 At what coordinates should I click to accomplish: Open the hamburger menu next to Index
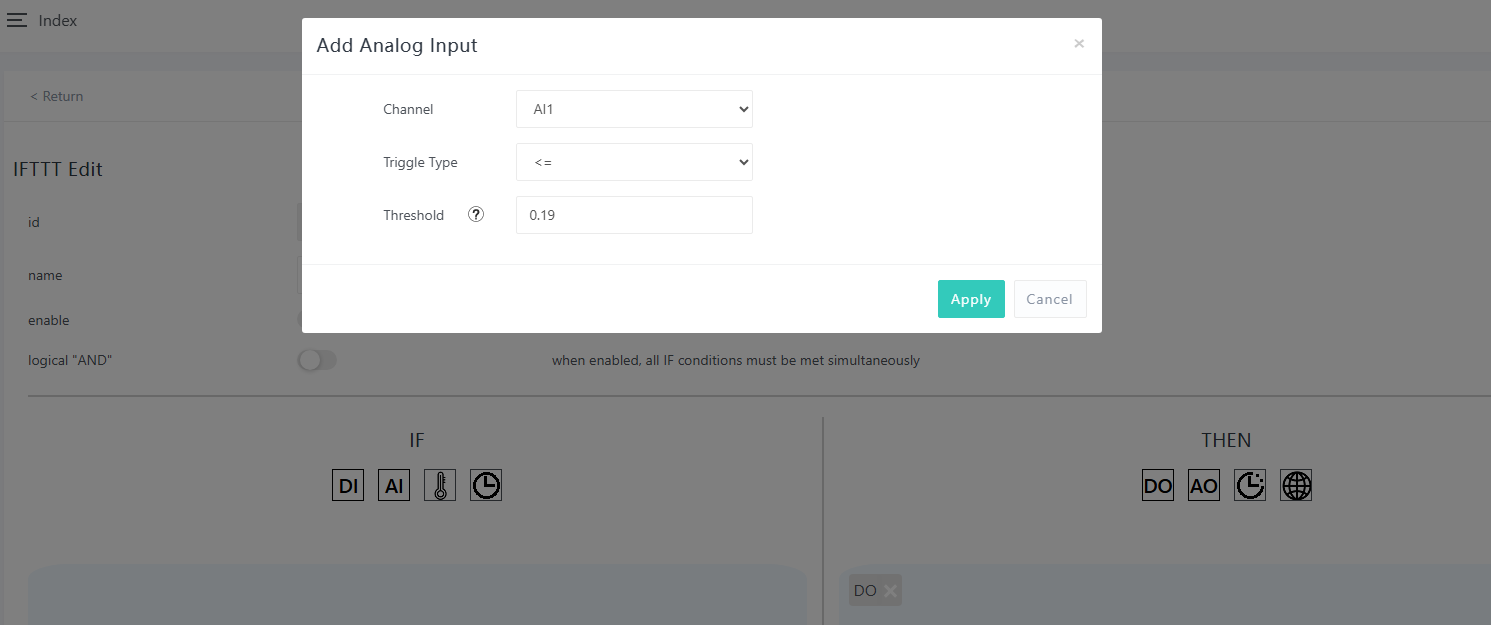click(x=17, y=20)
